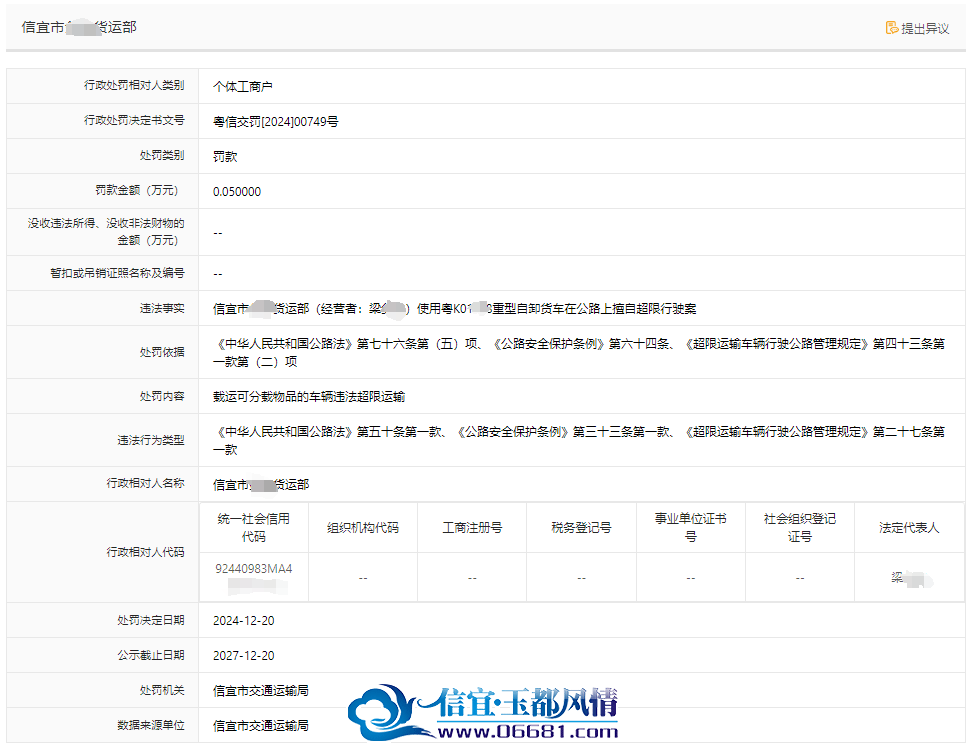Click the 事业单位证书号 column header
This screenshot has width=967, height=749.
point(691,528)
